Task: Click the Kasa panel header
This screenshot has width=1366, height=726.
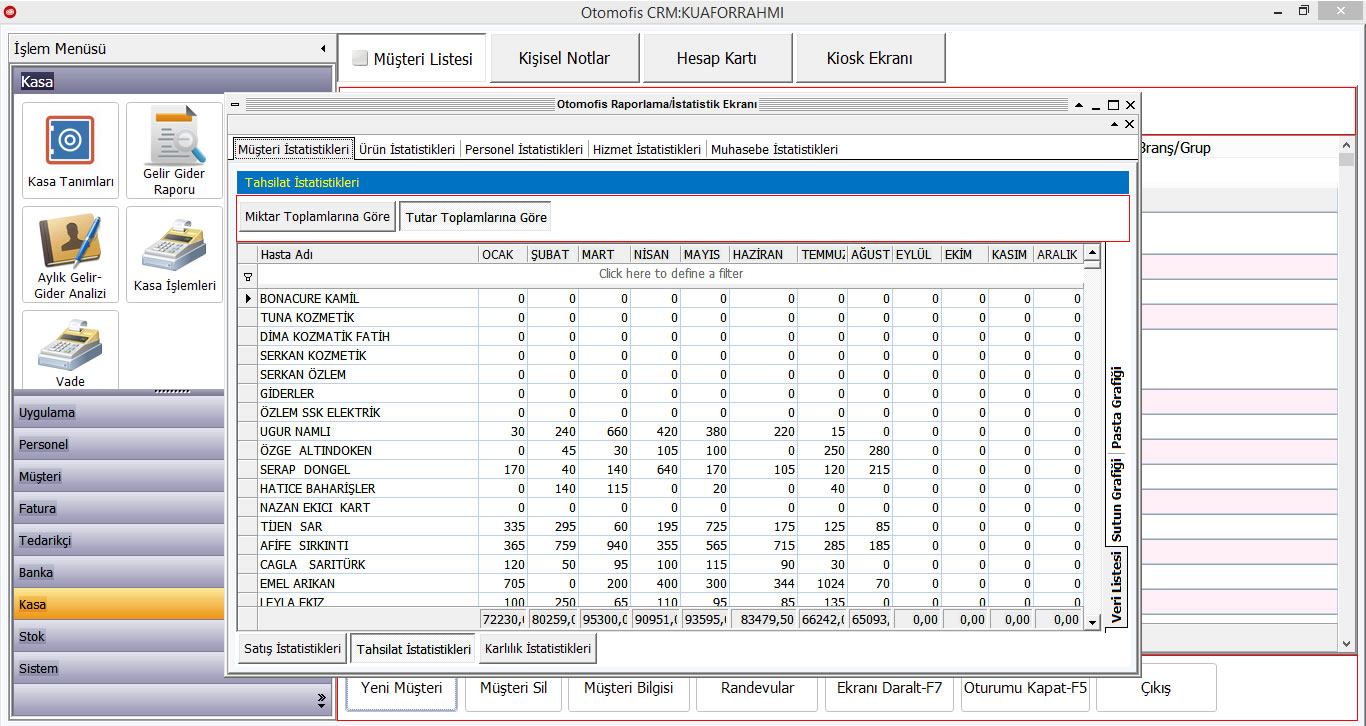Action: coord(173,82)
